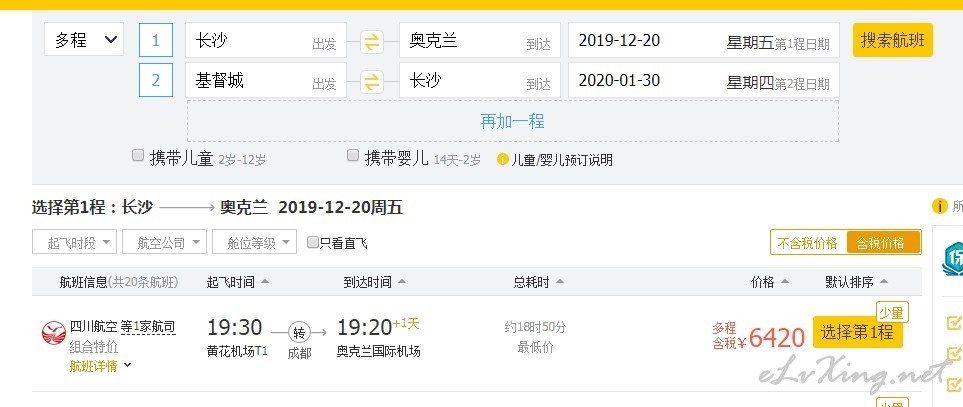Image resolution: width=963 pixels, height=407 pixels.
Task: Click 再加一程 add trip link
Action: pos(512,121)
